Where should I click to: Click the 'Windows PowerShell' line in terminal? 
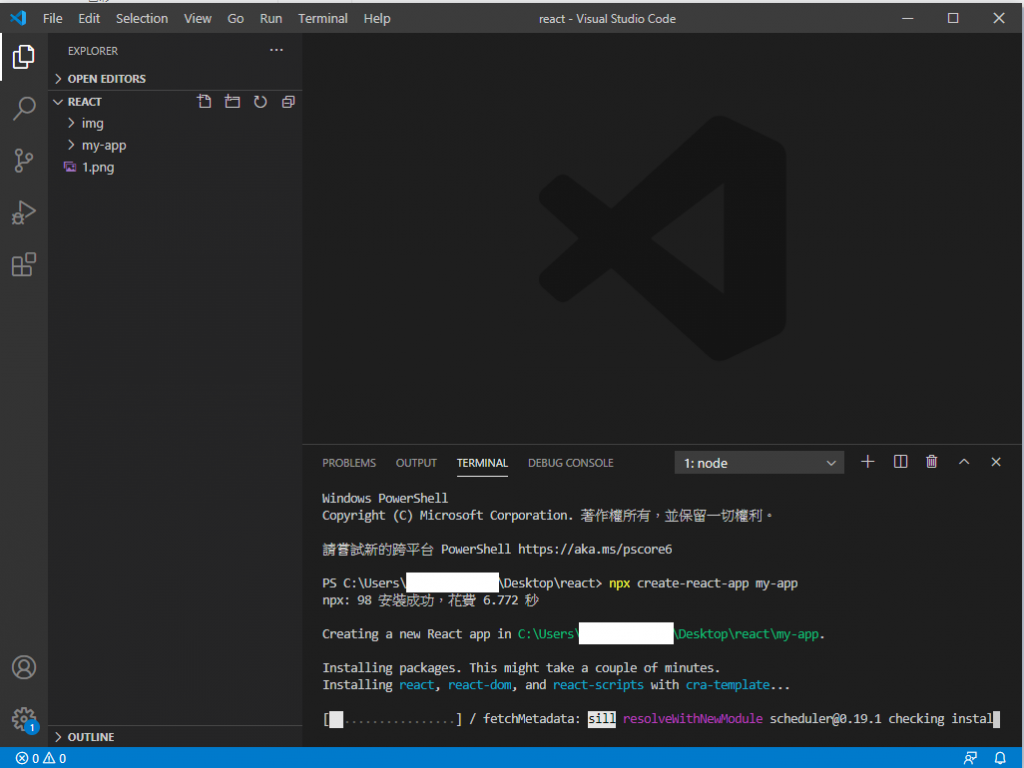pyautogui.click(x=385, y=498)
